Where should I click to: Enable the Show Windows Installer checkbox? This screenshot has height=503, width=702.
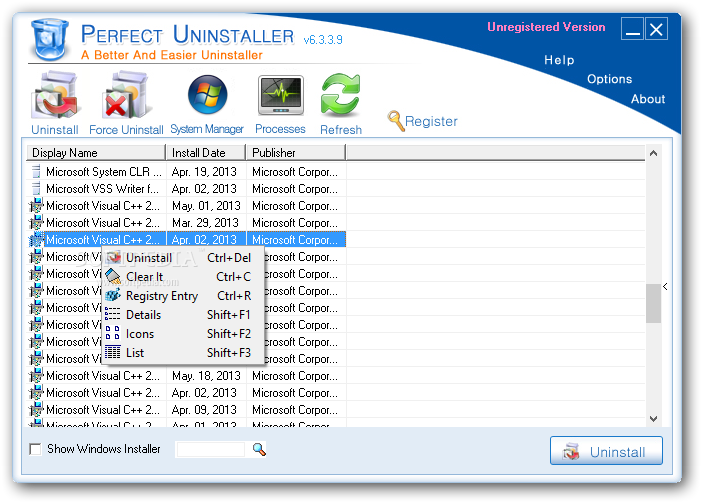coord(35,449)
